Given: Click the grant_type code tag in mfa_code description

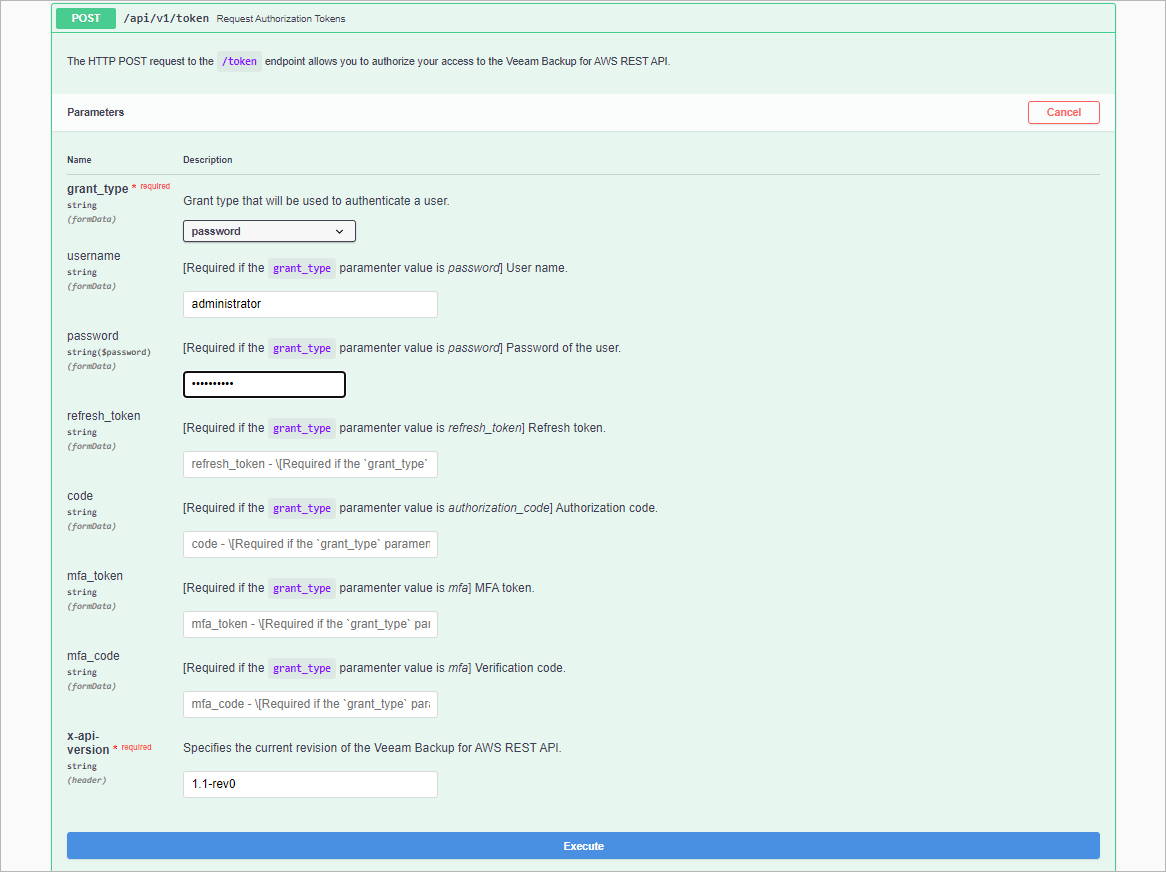Looking at the screenshot, I should [302, 668].
